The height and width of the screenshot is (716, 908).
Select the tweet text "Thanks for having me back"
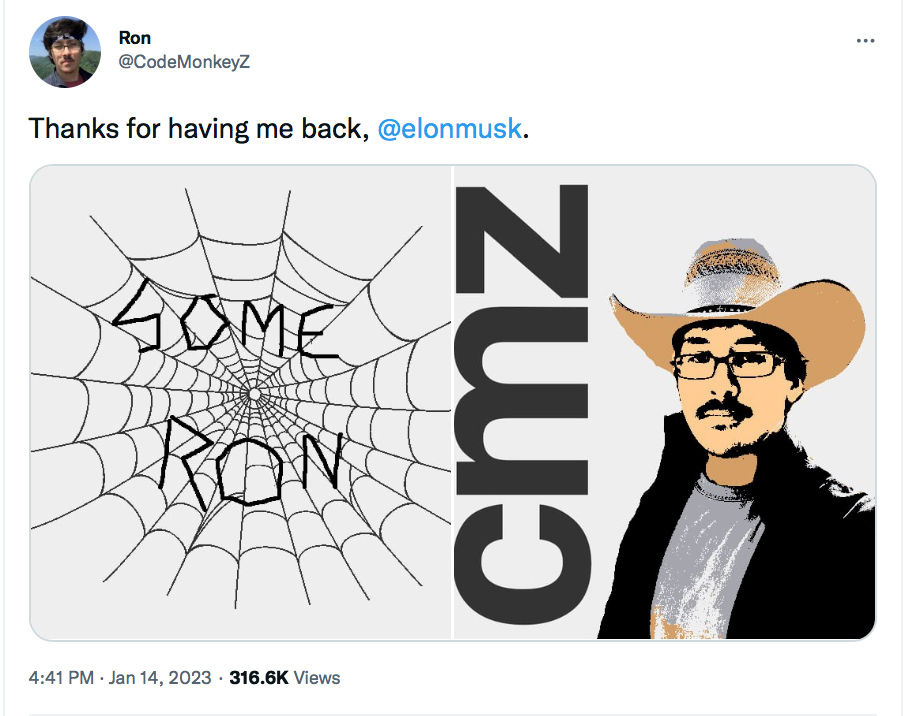point(196,128)
